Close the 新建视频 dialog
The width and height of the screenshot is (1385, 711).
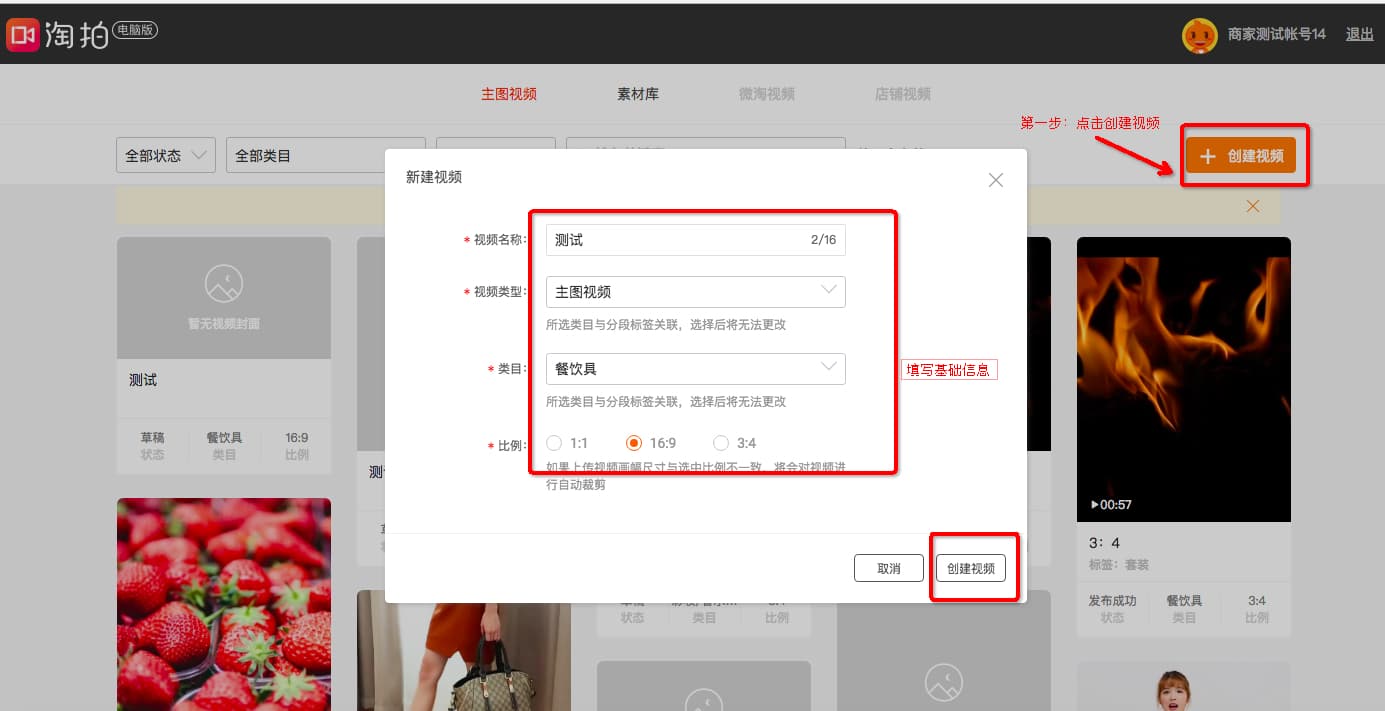pyautogui.click(x=995, y=180)
